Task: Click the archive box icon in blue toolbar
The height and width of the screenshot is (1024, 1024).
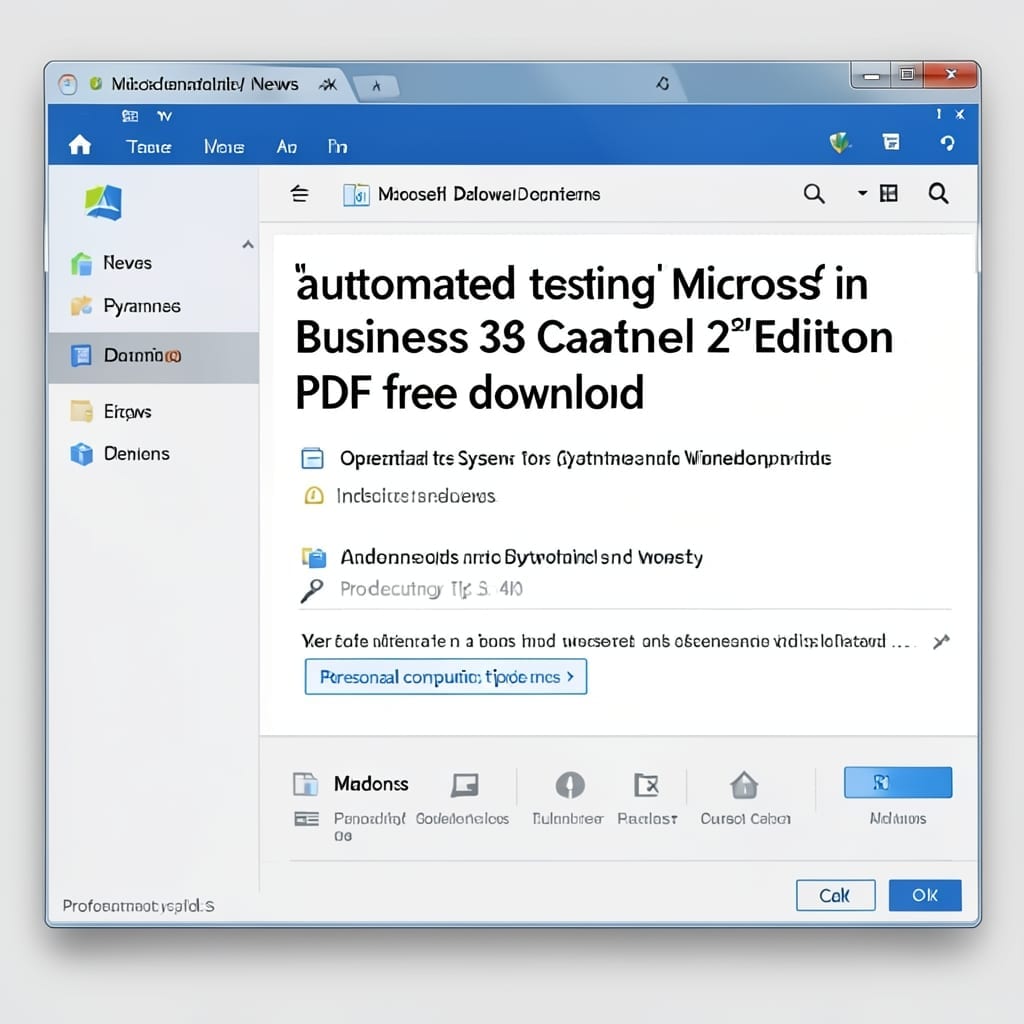Action: (x=891, y=142)
